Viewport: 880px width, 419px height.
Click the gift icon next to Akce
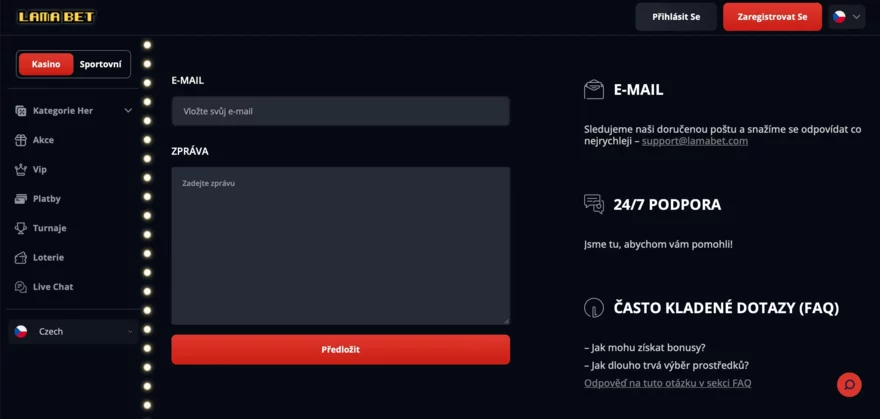pyautogui.click(x=20, y=140)
